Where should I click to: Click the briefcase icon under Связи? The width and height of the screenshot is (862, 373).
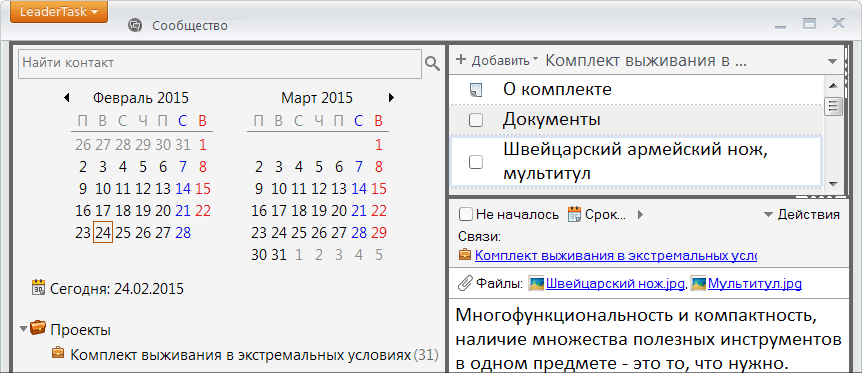tap(465, 255)
